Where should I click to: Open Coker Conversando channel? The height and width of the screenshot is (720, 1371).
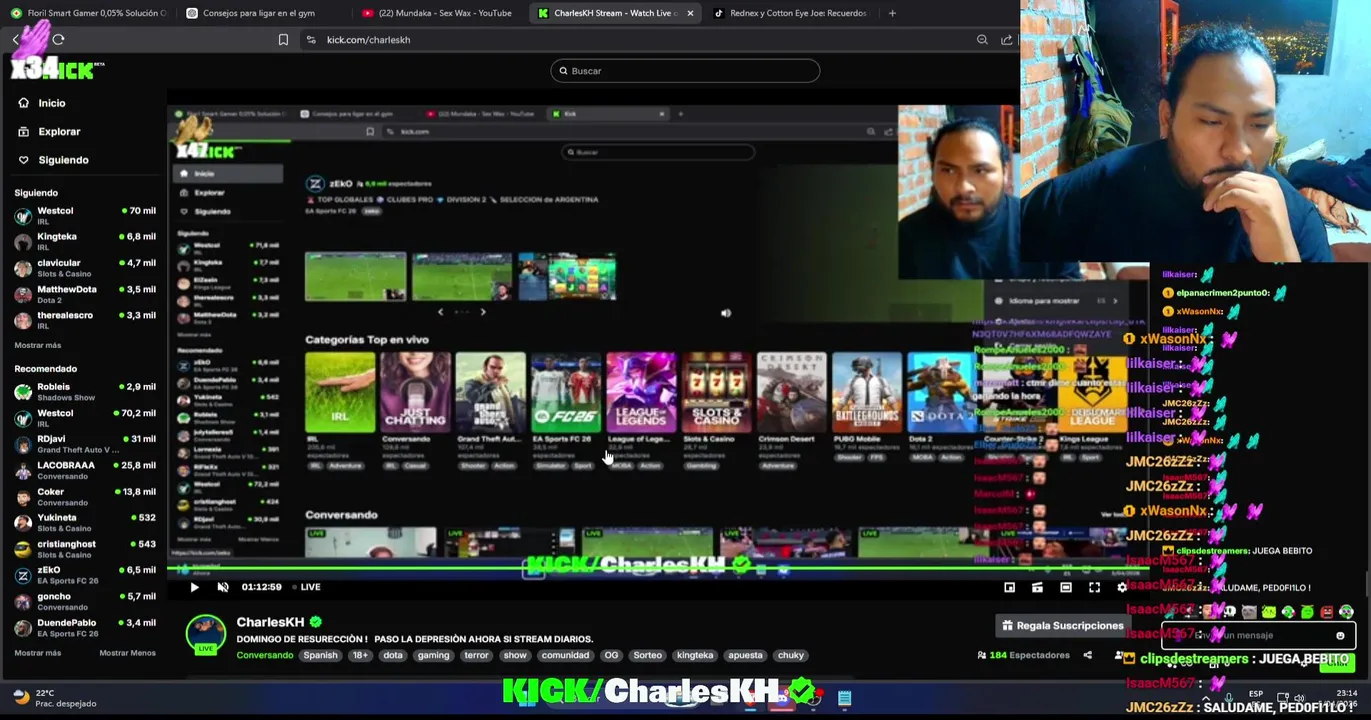click(85, 496)
